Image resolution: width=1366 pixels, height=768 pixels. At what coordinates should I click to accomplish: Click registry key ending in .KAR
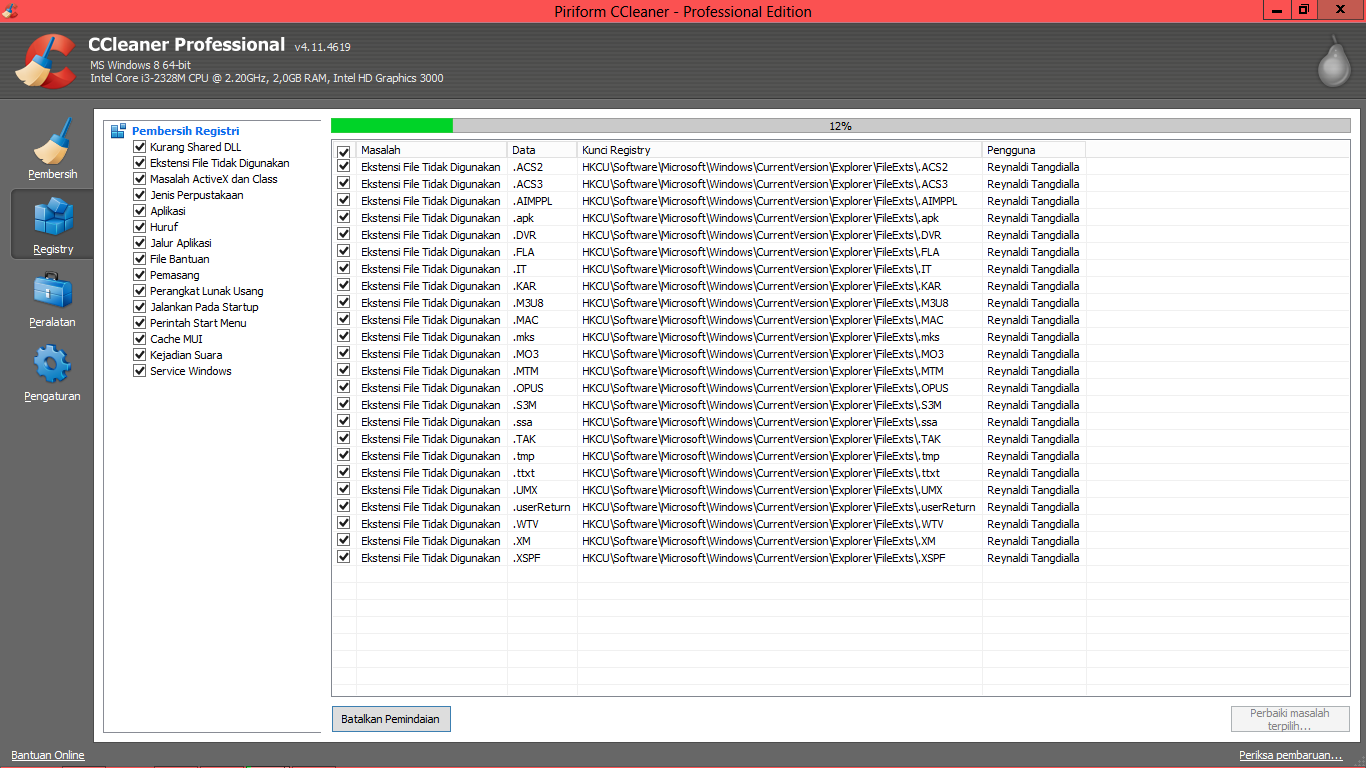761,286
